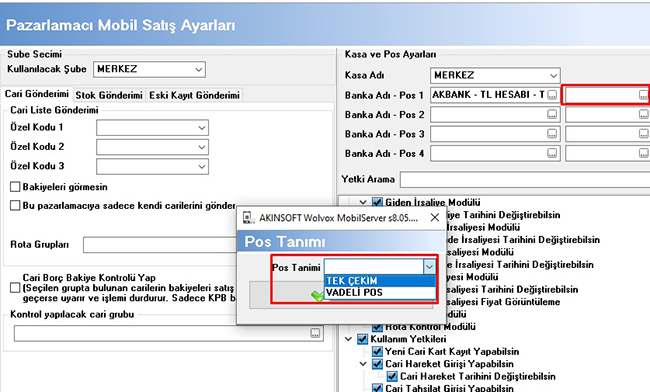Enable Cari Borç Bakiye Kontrolü Yap

15,288
